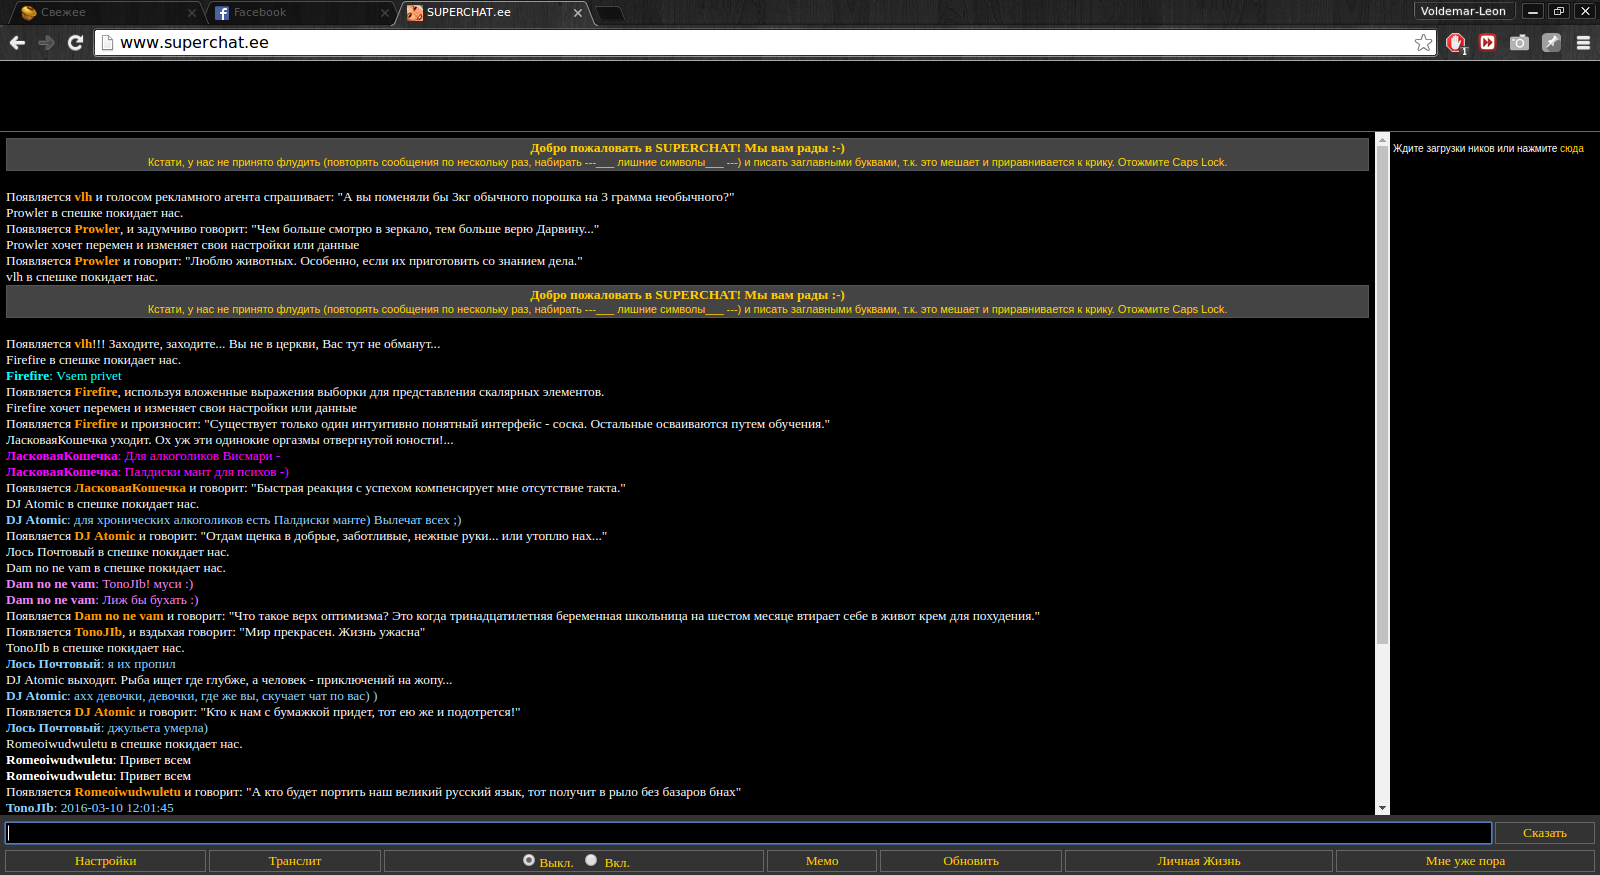Click orange vlh nick in рекламного агента line
Viewport: 1600px width, 875px height.
click(83, 197)
